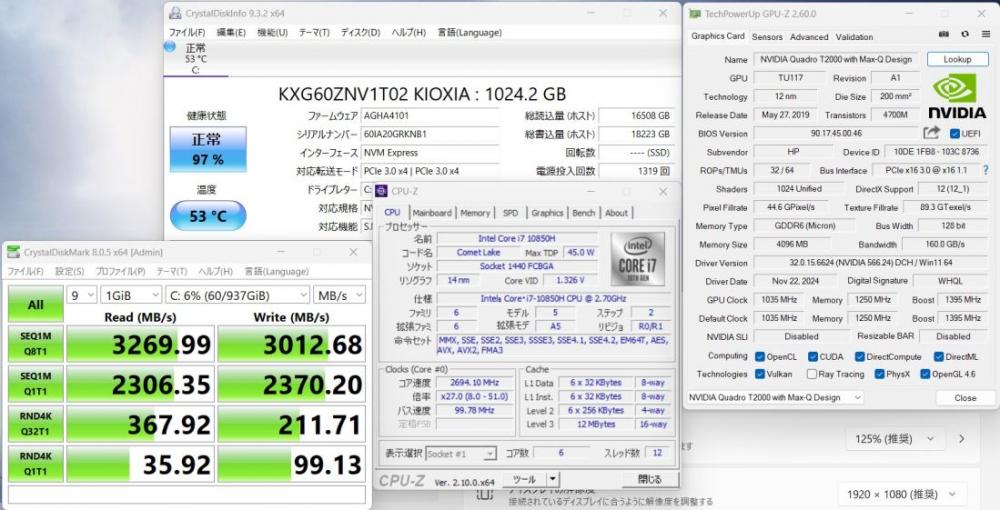Toggle the Vulkan checkbox
The width and height of the screenshot is (1000, 510).
point(760,374)
